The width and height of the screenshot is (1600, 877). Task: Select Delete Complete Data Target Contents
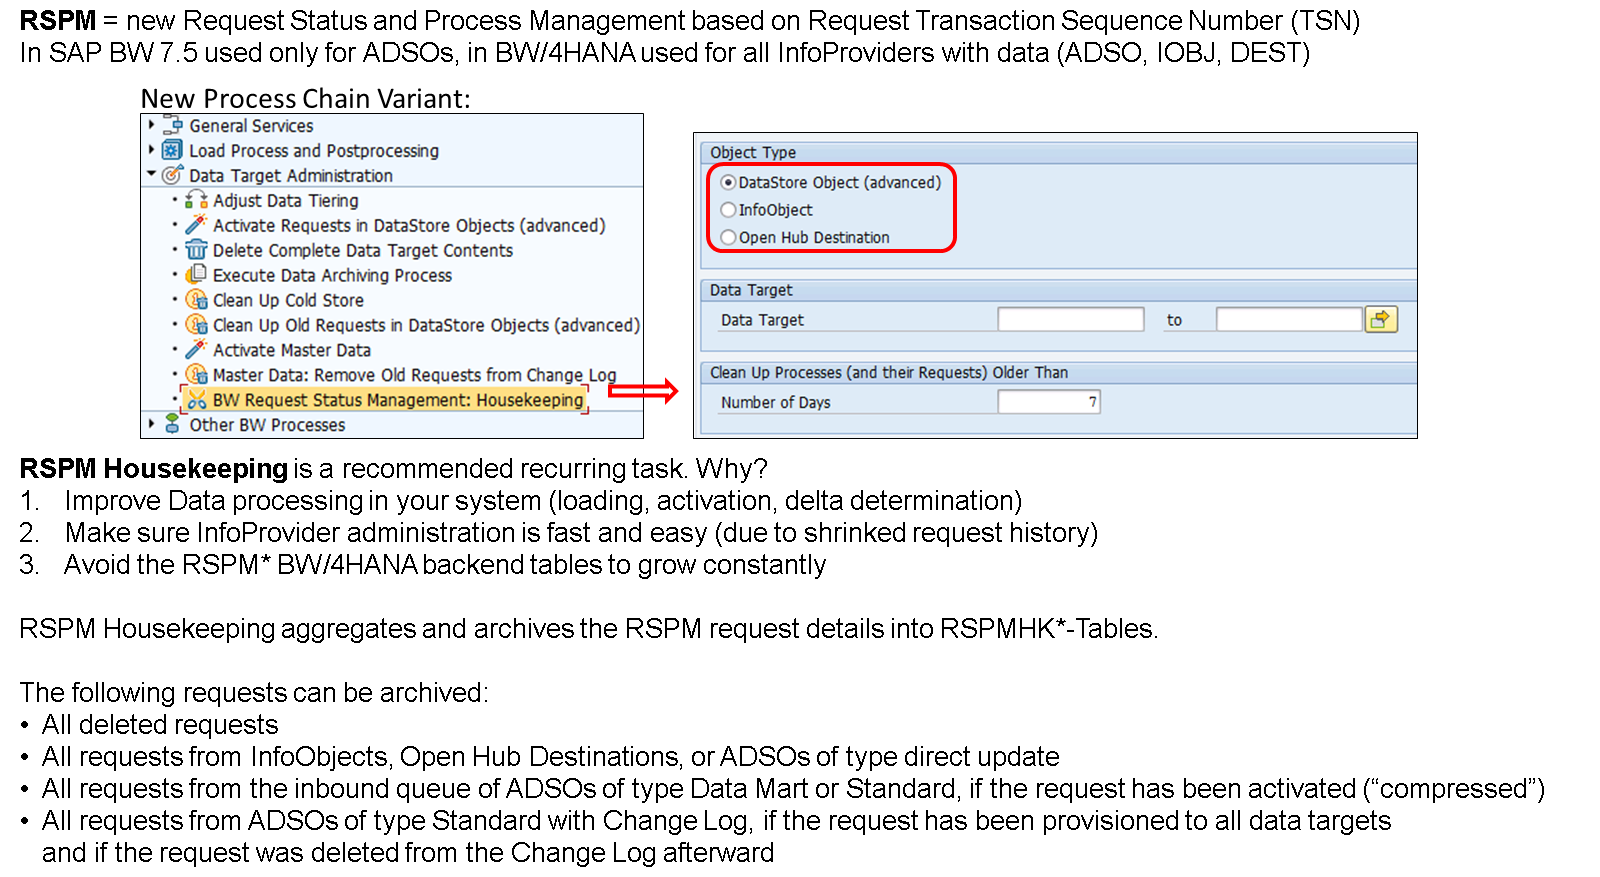tap(363, 250)
